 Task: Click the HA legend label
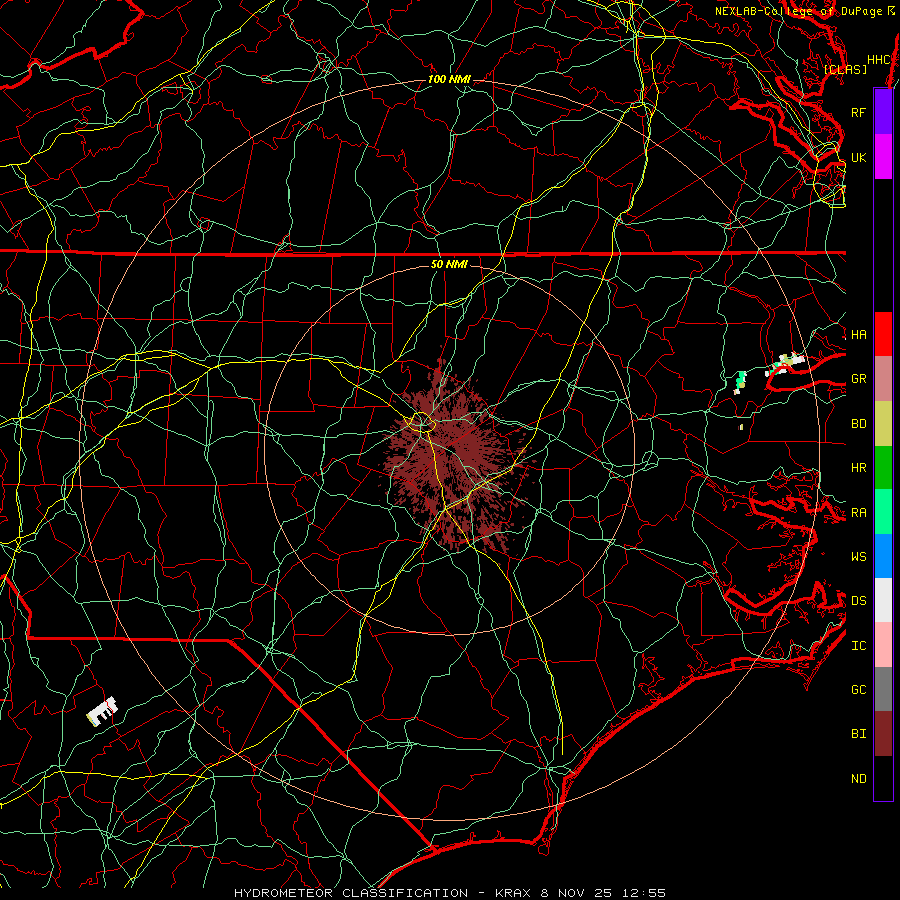858,334
